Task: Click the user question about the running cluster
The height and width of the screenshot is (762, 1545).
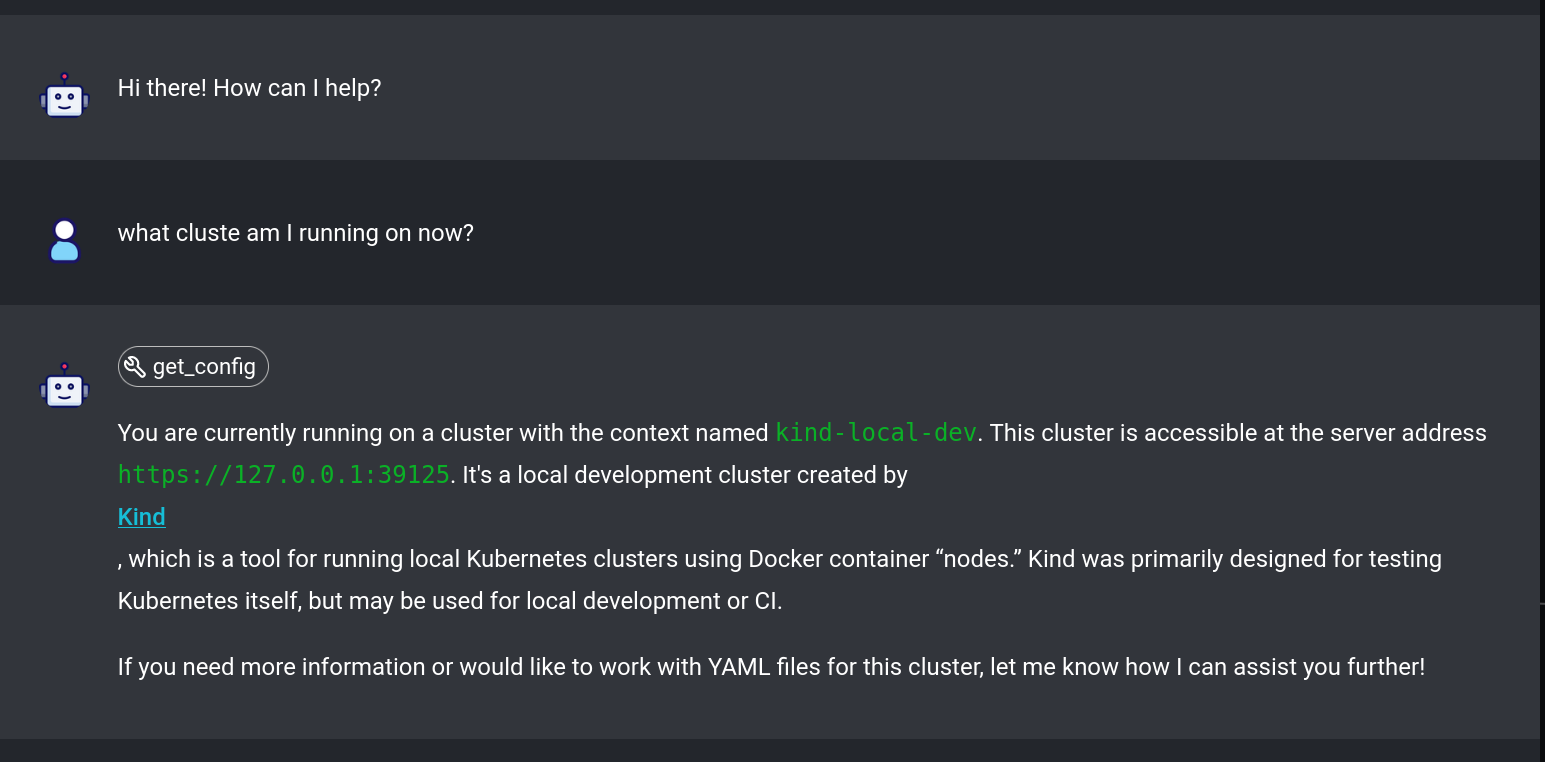Action: 295,232
